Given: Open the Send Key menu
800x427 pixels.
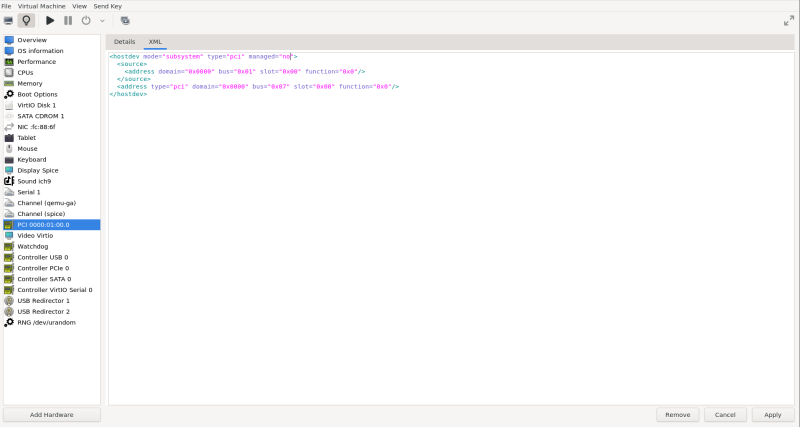Looking at the screenshot, I should [x=107, y=6].
